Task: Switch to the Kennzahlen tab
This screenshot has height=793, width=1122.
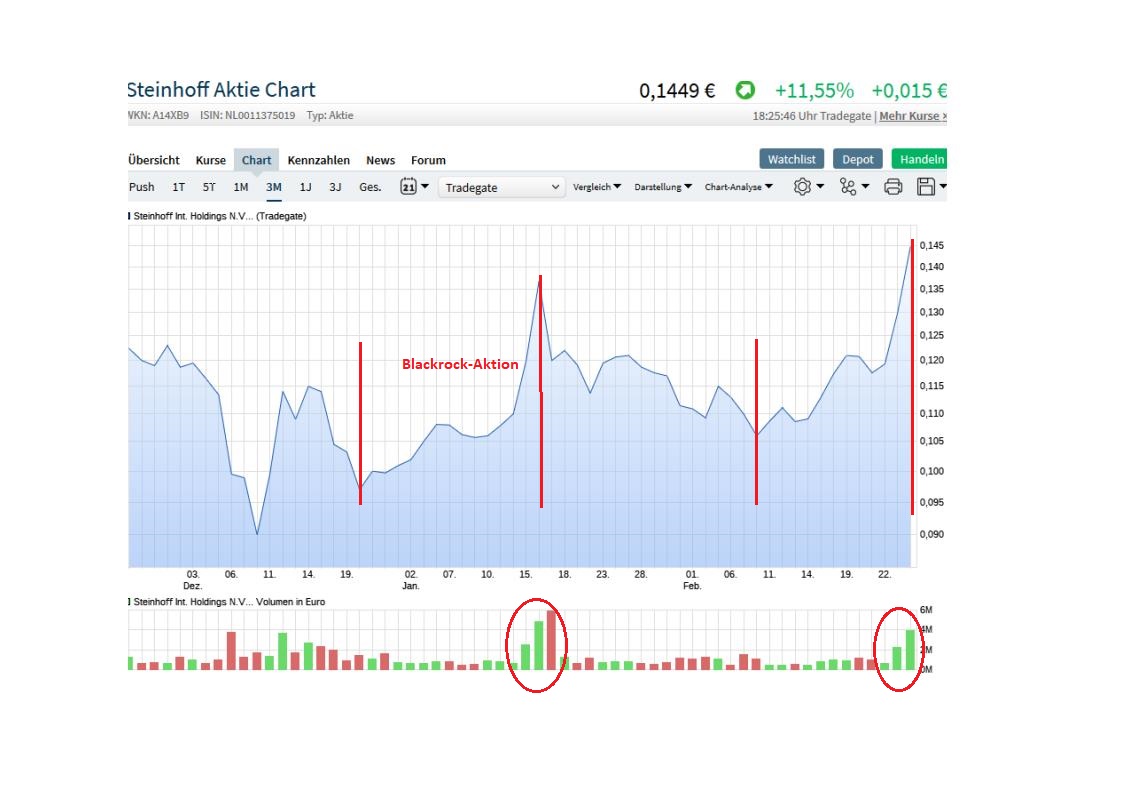Action: tap(319, 160)
